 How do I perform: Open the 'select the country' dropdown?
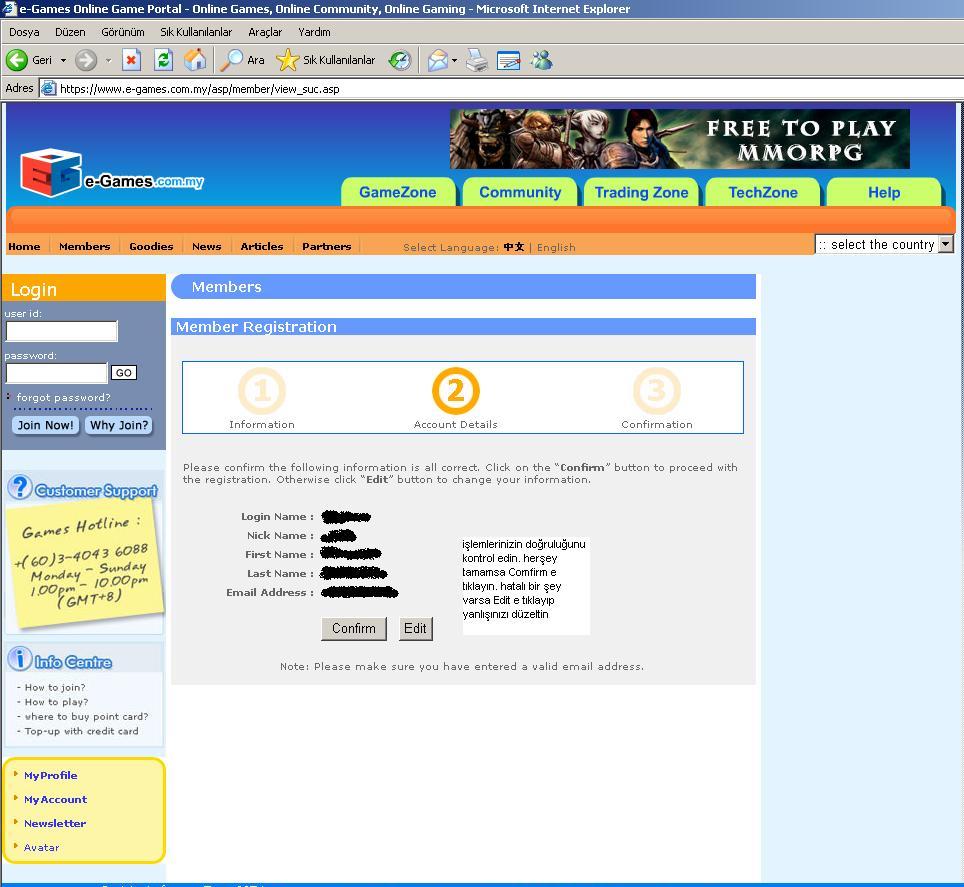click(884, 244)
